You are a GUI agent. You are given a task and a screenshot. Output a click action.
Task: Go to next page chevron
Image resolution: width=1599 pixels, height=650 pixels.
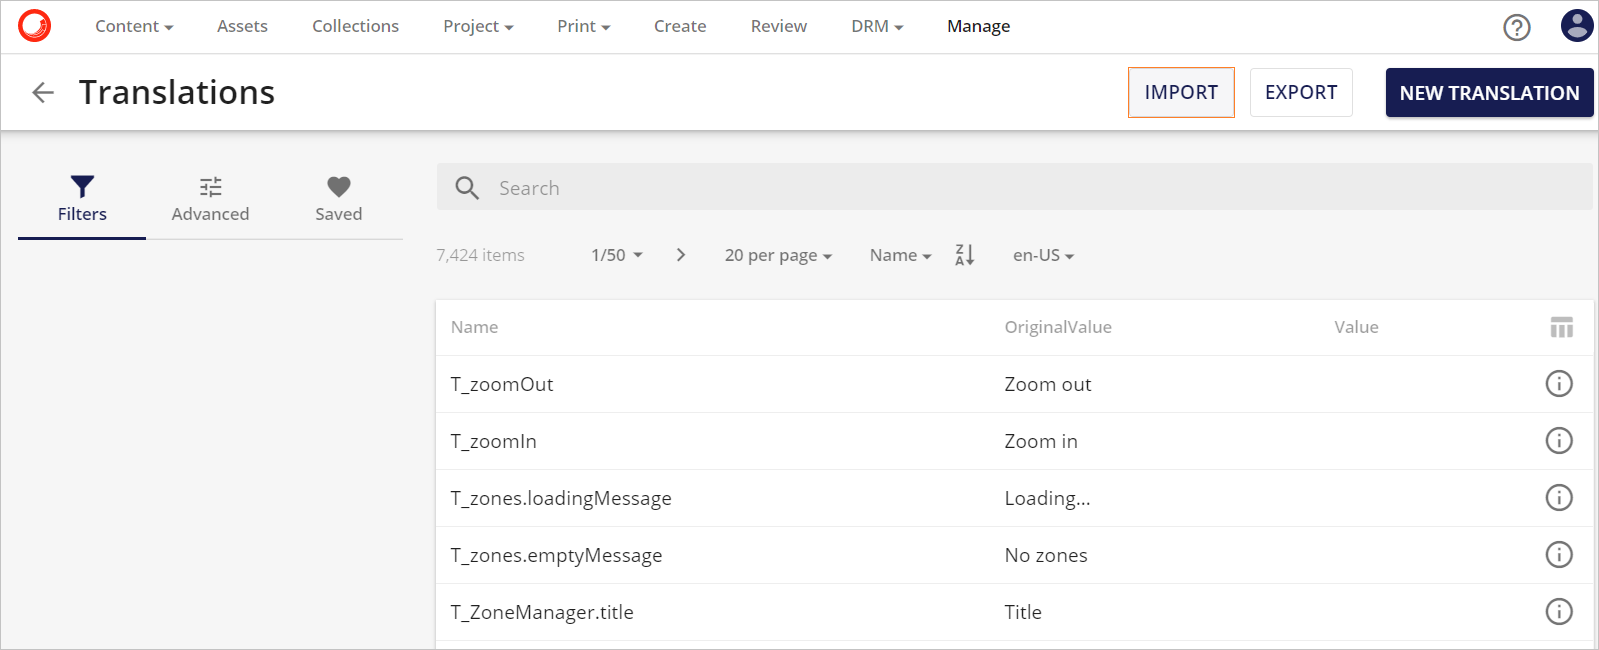[x=681, y=255]
